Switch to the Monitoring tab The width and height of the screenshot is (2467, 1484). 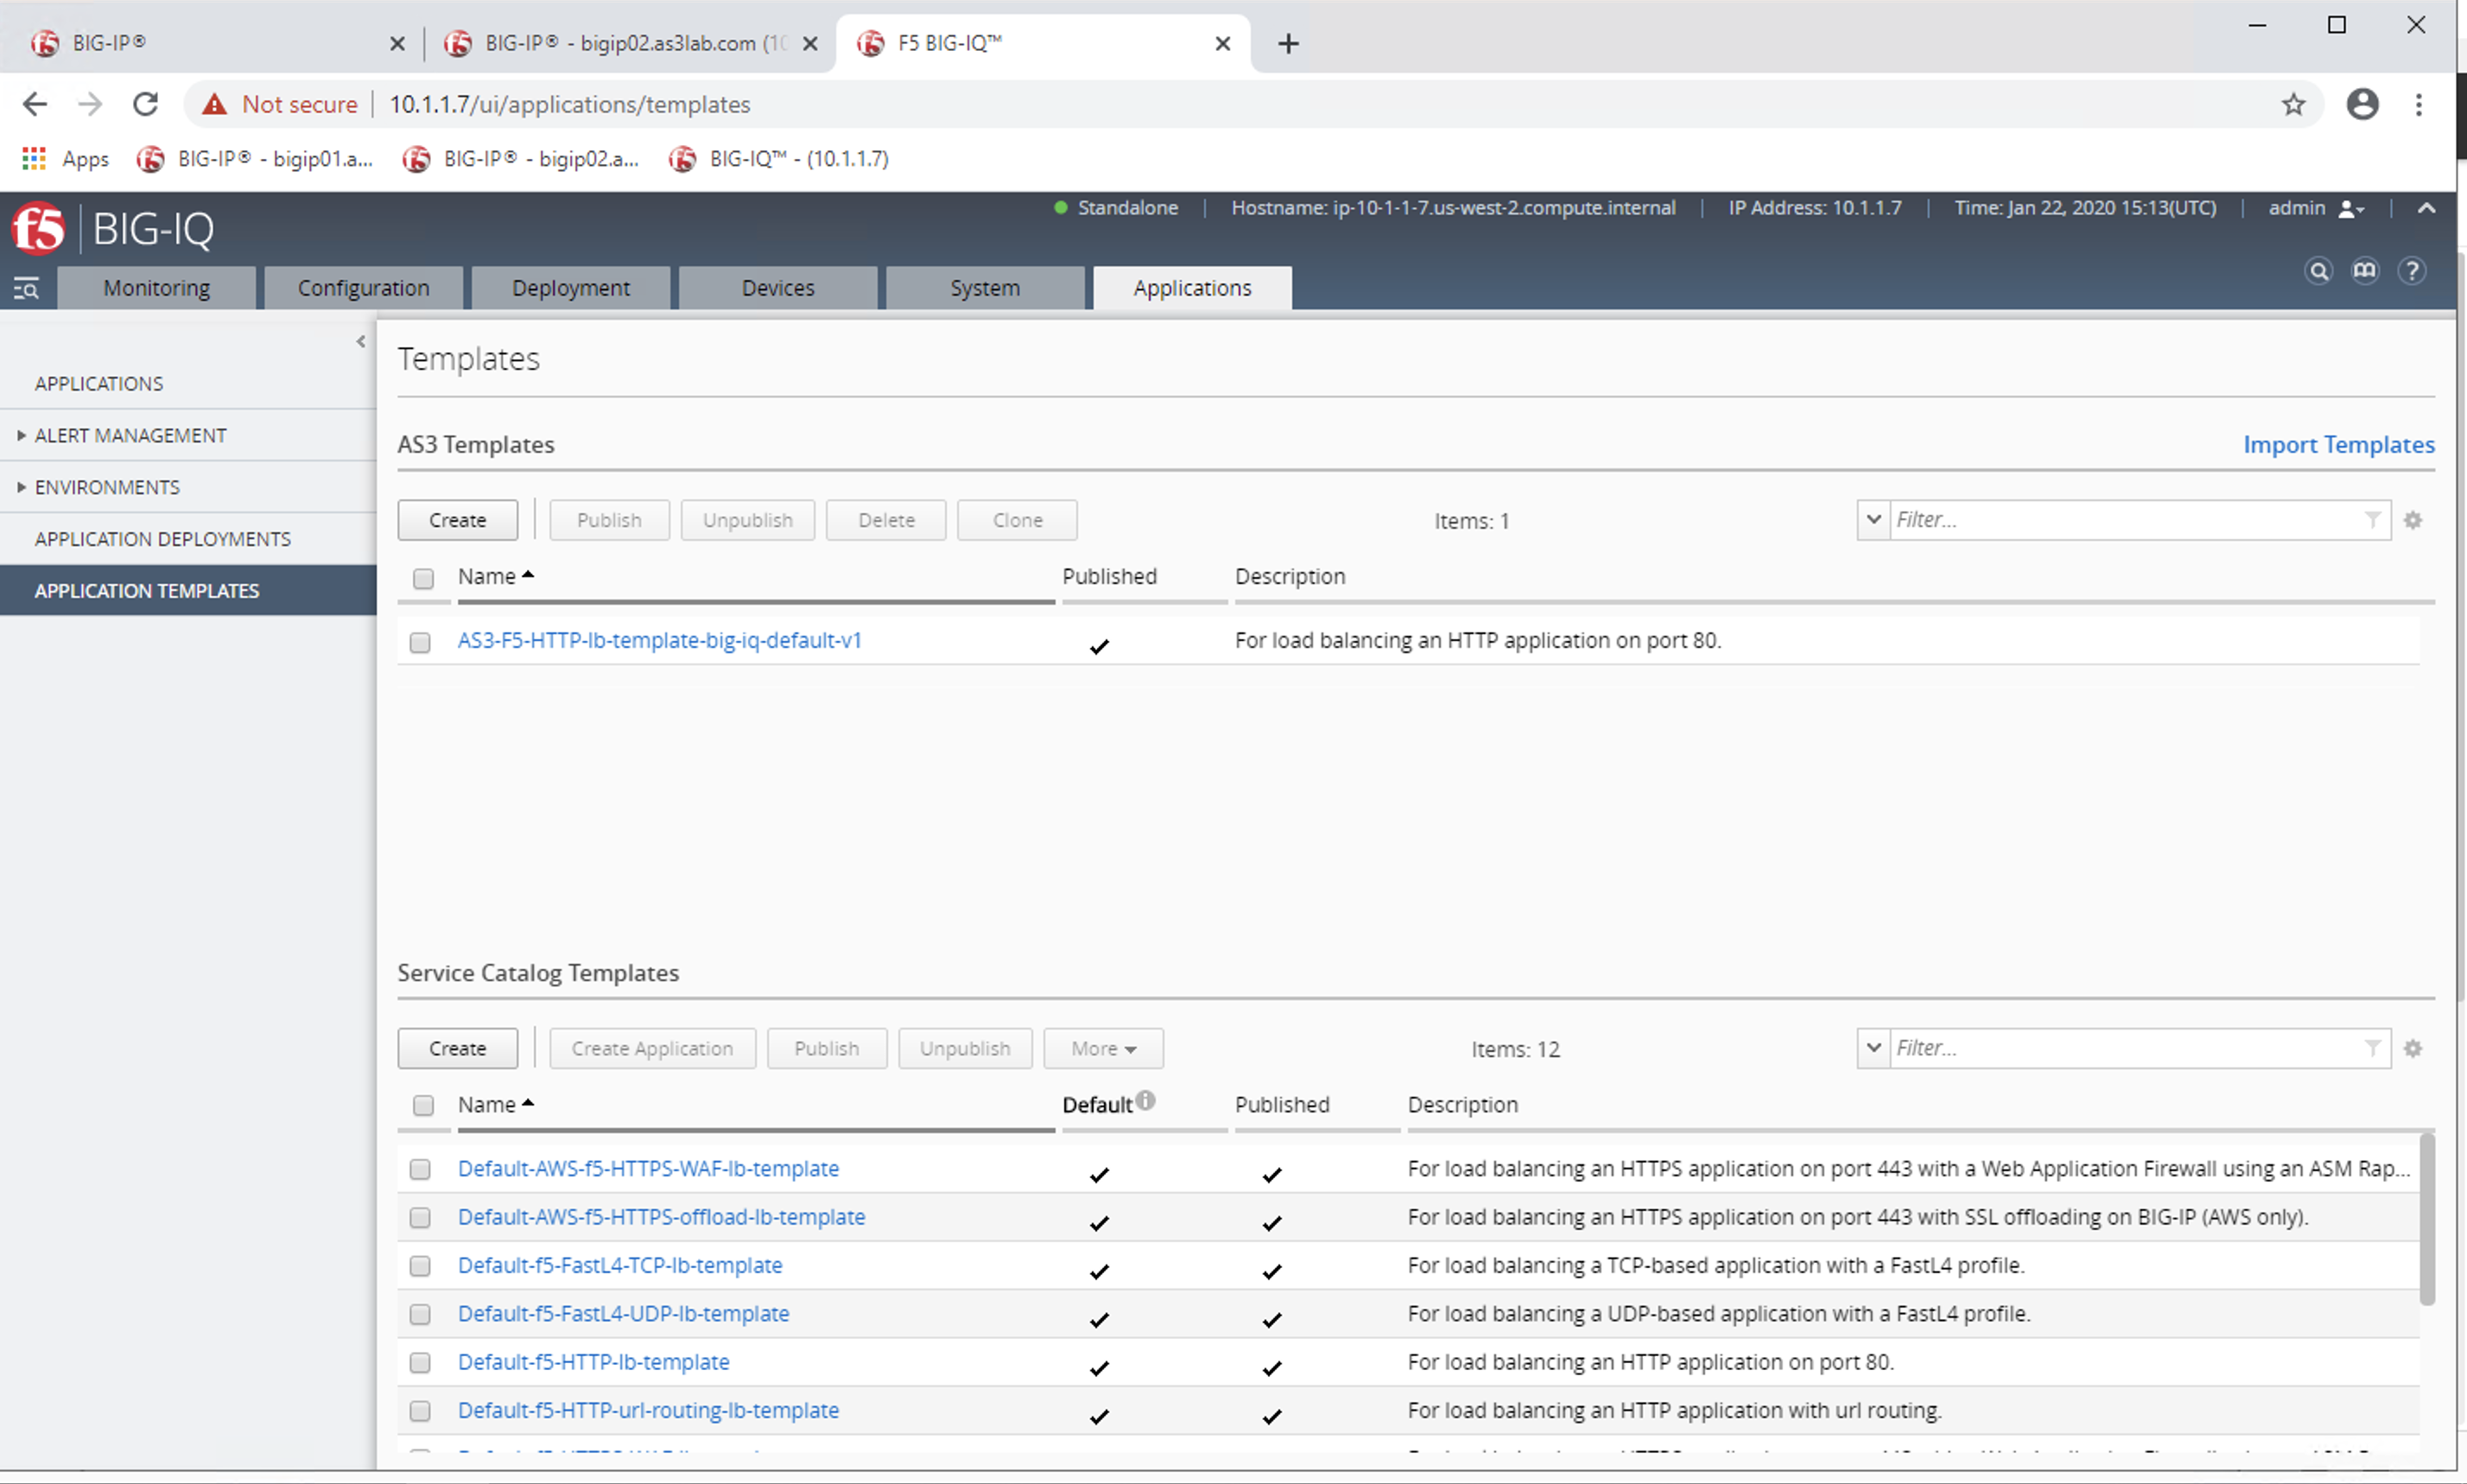[x=157, y=288]
